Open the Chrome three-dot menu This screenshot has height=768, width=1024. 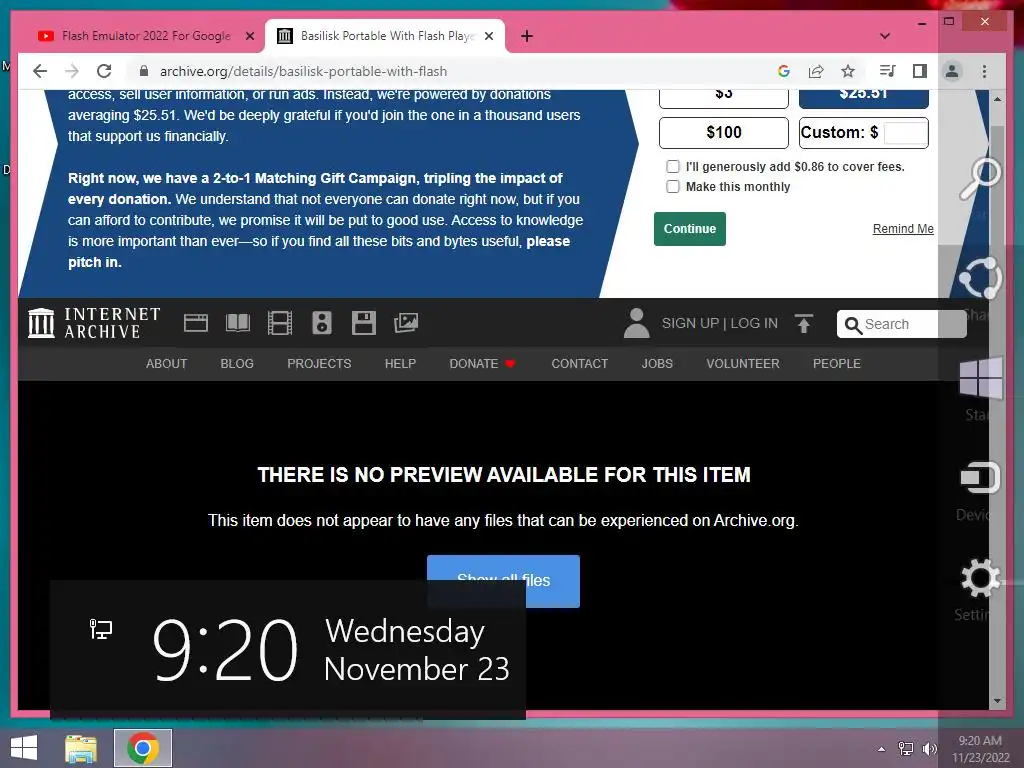(x=984, y=71)
